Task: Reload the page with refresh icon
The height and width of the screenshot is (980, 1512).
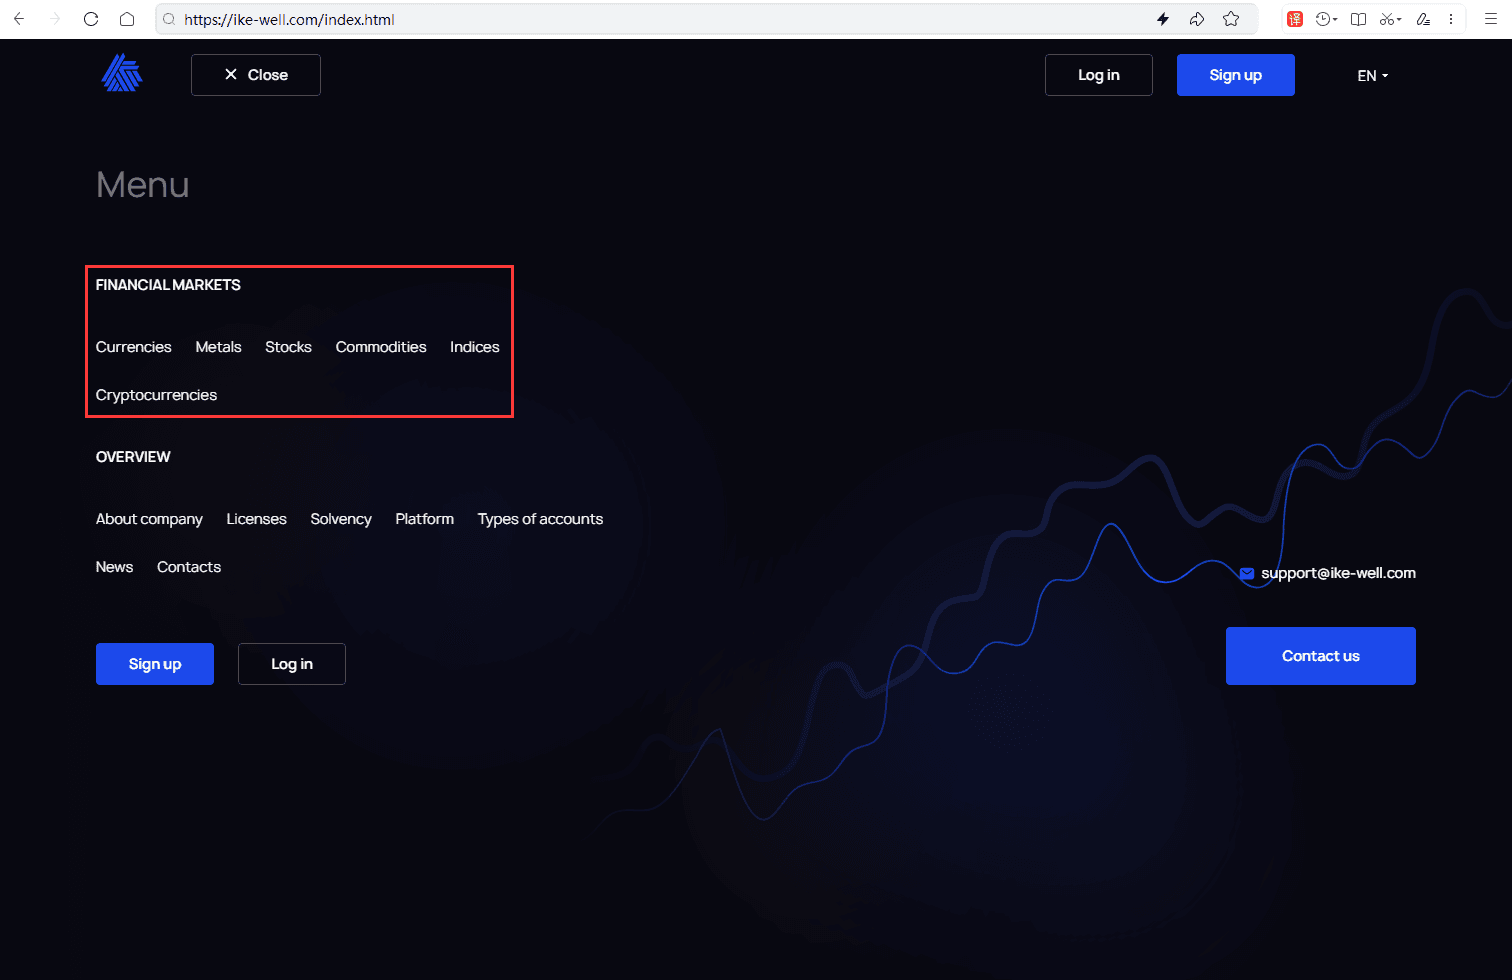Action: click(91, 19)
